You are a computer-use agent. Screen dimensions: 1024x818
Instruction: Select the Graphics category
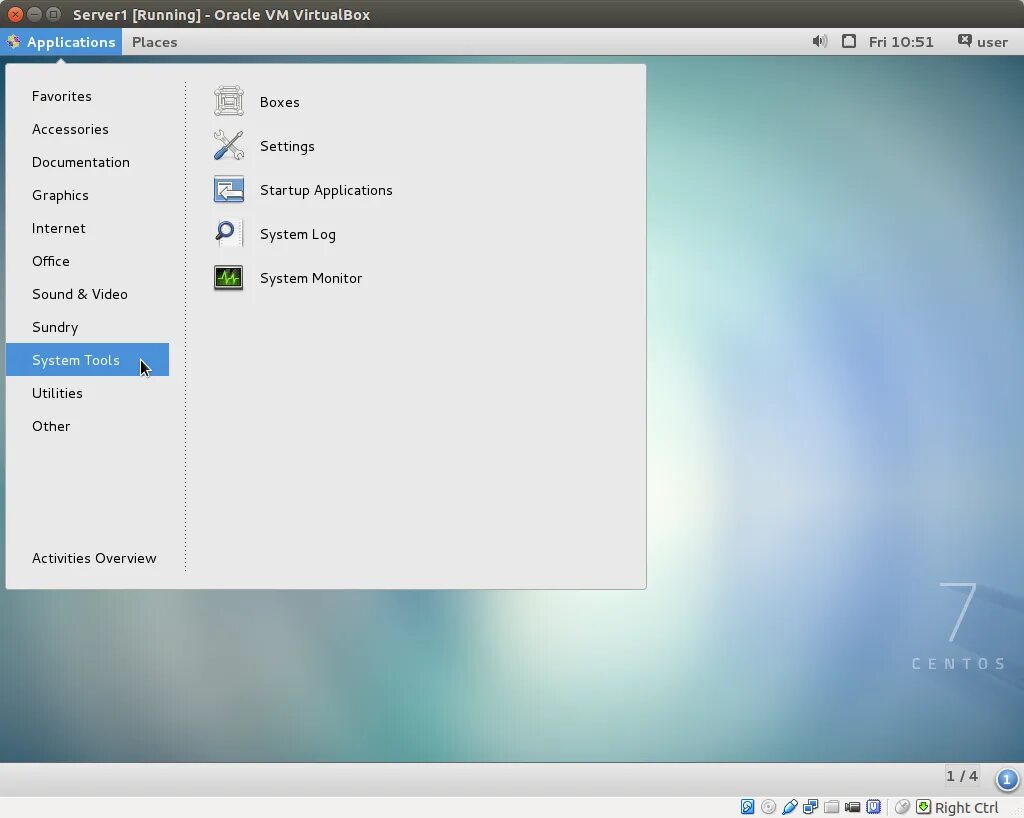(88, 195)
